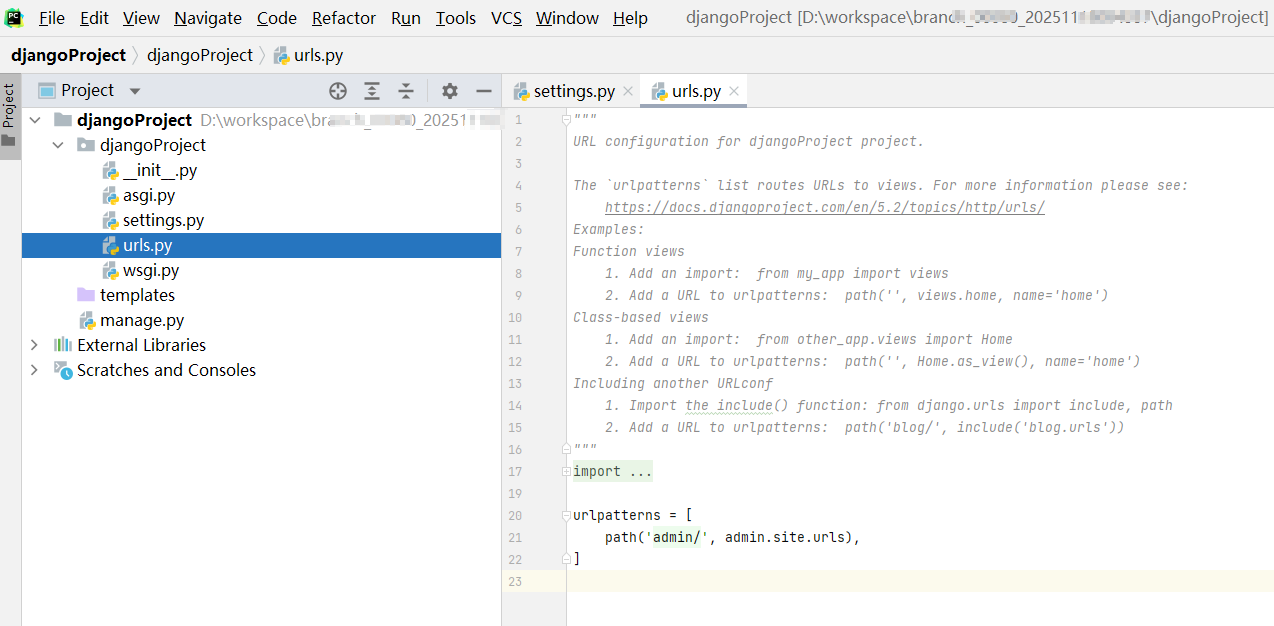
Task: Expand the Scratches and Consoles node
Action: pyautogui.click(x=35, y=370)
